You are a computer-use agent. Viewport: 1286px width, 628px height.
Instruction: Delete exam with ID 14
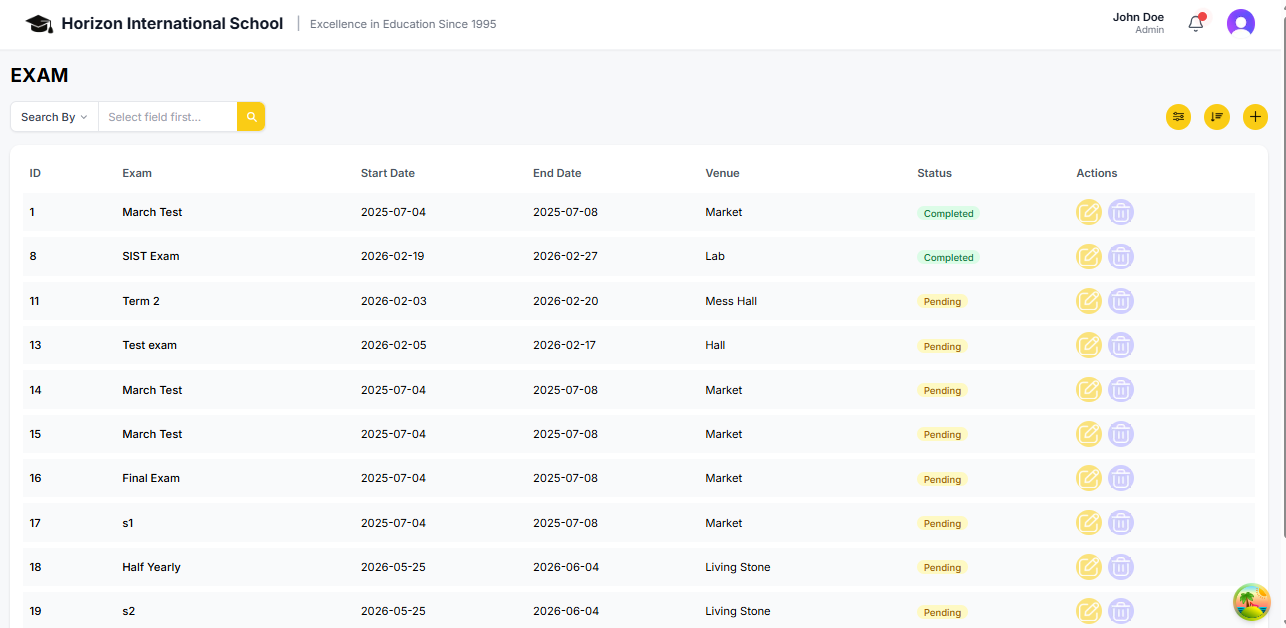tap(1121, 390)
